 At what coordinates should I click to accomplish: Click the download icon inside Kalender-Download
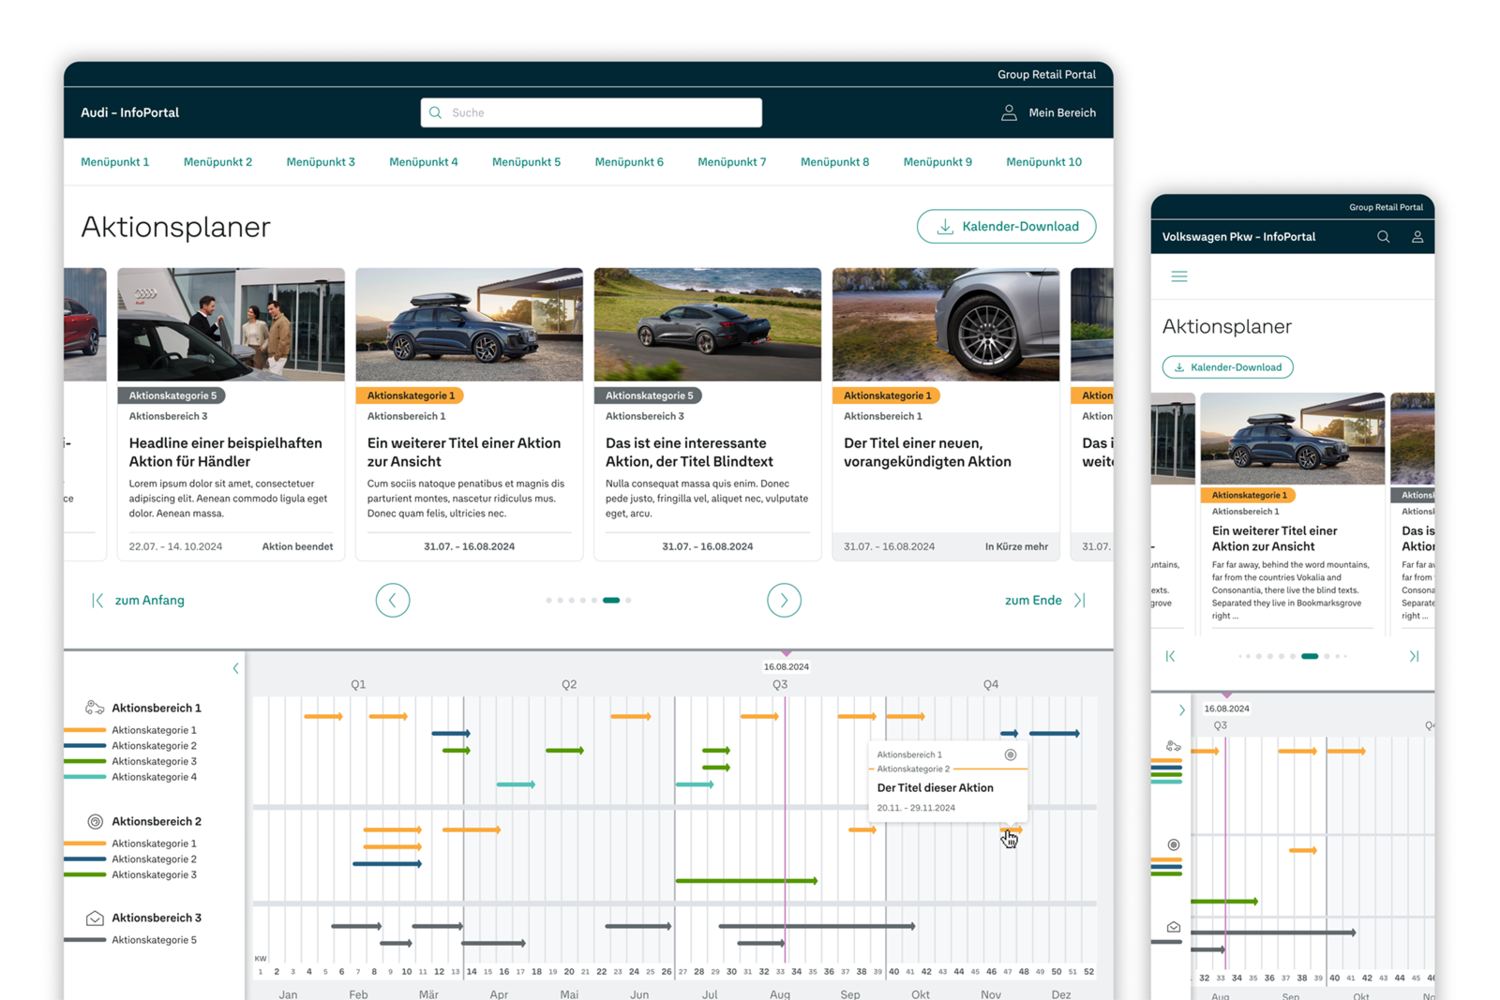click(944, 227)
